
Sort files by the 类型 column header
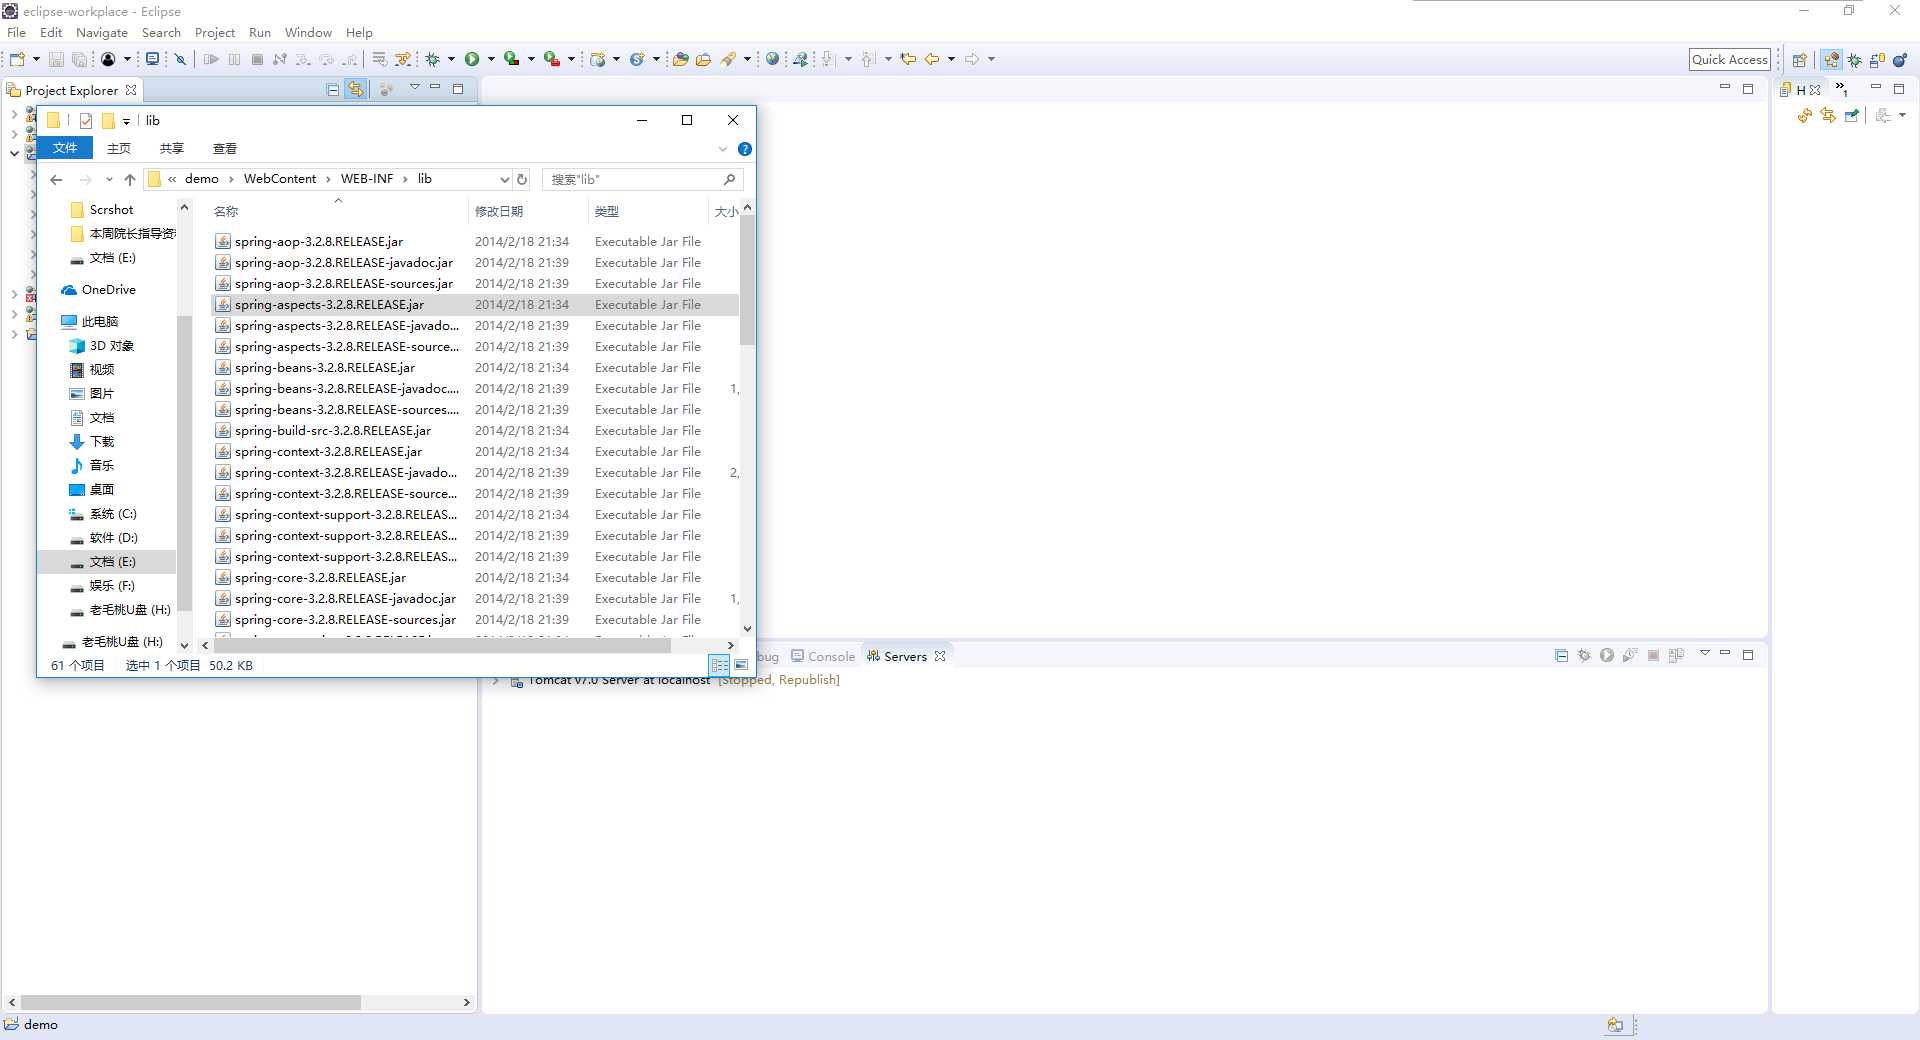pyautogui.click(x=647, y=211)
